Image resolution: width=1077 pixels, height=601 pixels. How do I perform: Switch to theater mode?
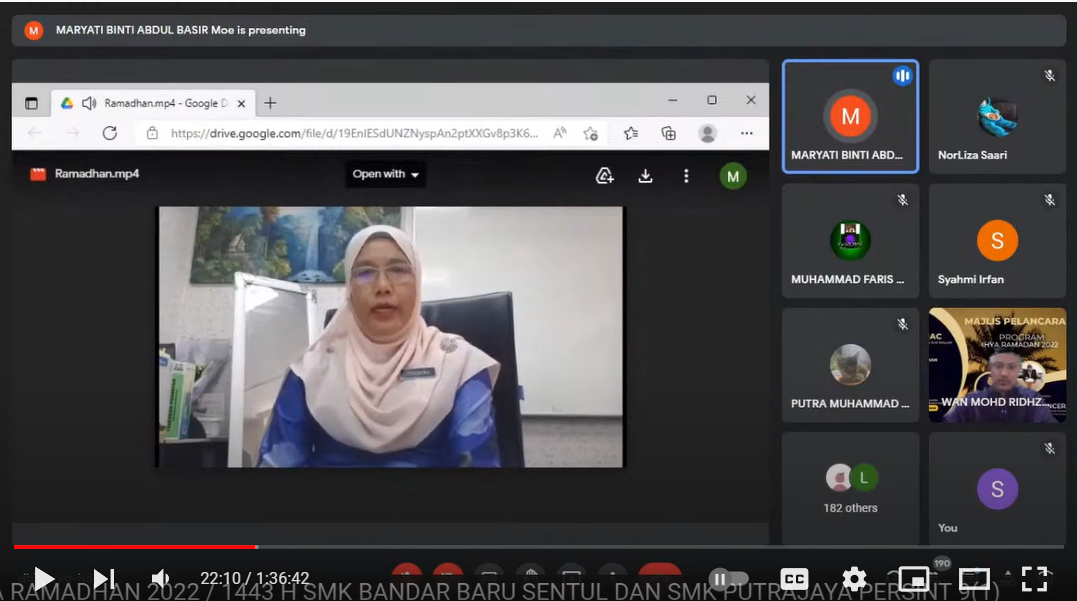(x=974, y=579)
